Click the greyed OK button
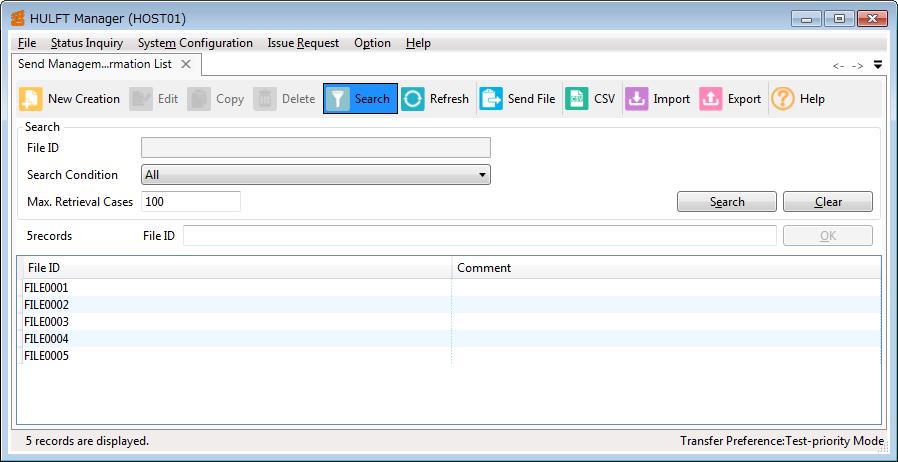898x462 pixels. pos(828,235)
